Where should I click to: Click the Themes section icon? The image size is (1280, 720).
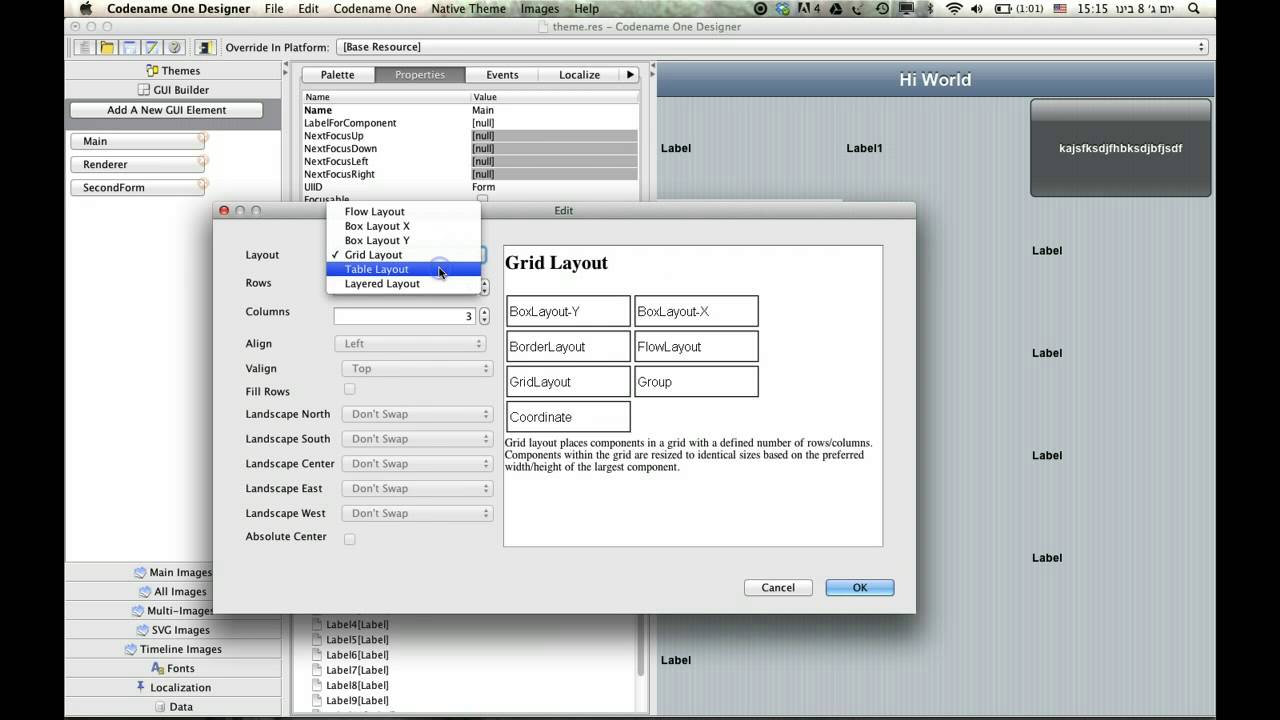click(152, 70)
